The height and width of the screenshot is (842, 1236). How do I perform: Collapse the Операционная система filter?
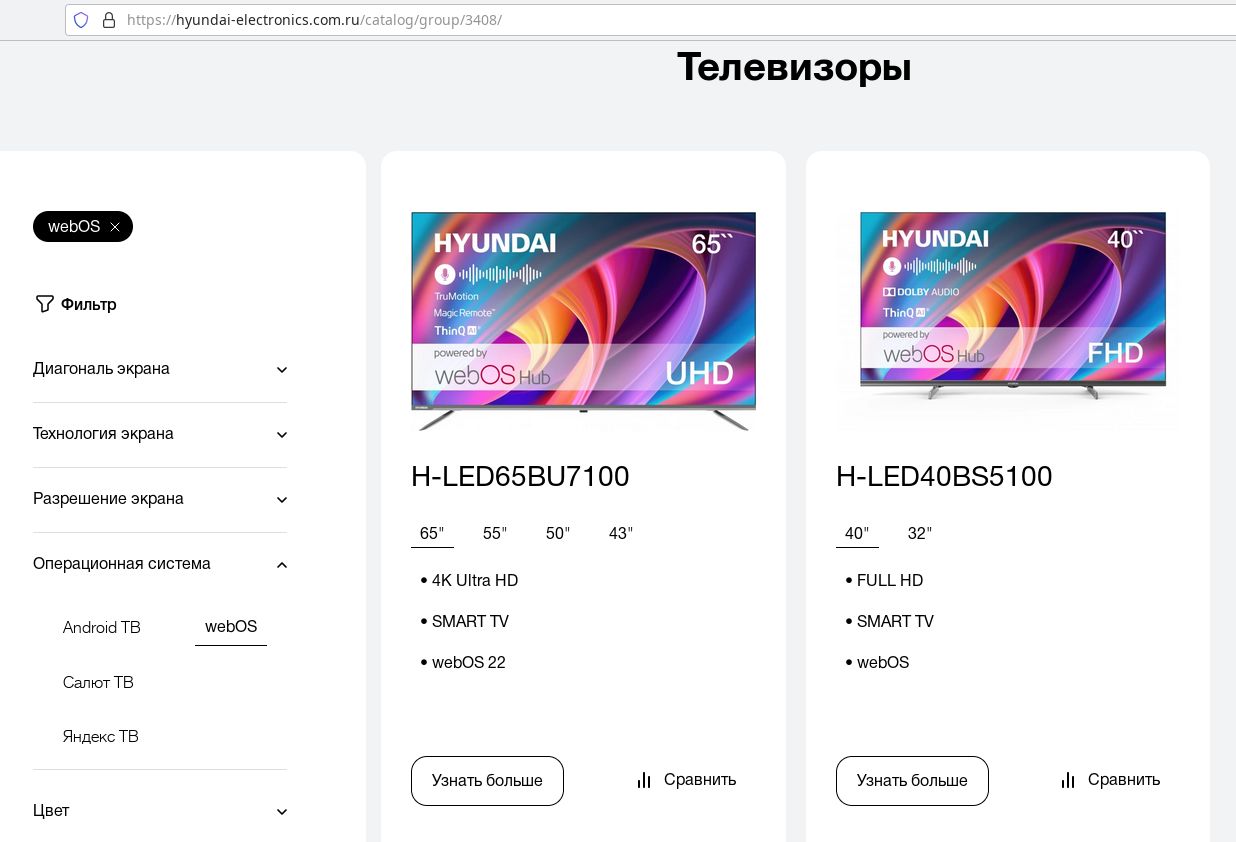(282, 565)
